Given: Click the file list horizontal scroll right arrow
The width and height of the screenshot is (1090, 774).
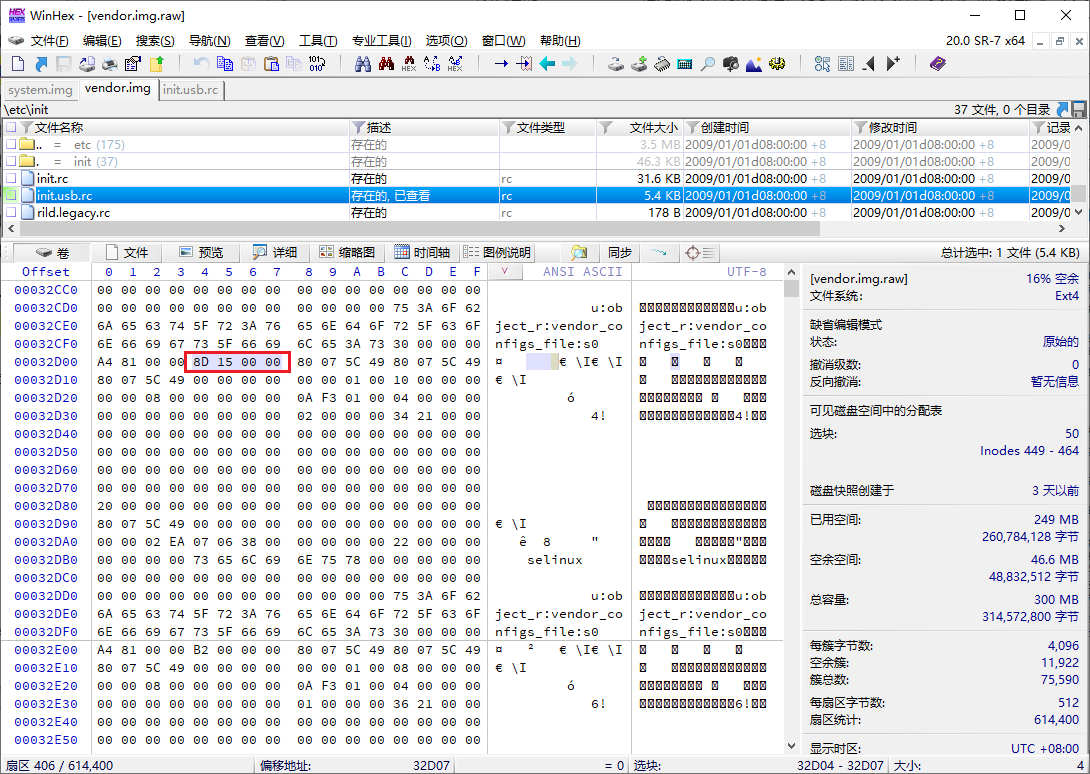Looking at the screenshot, I should 1061,228.
